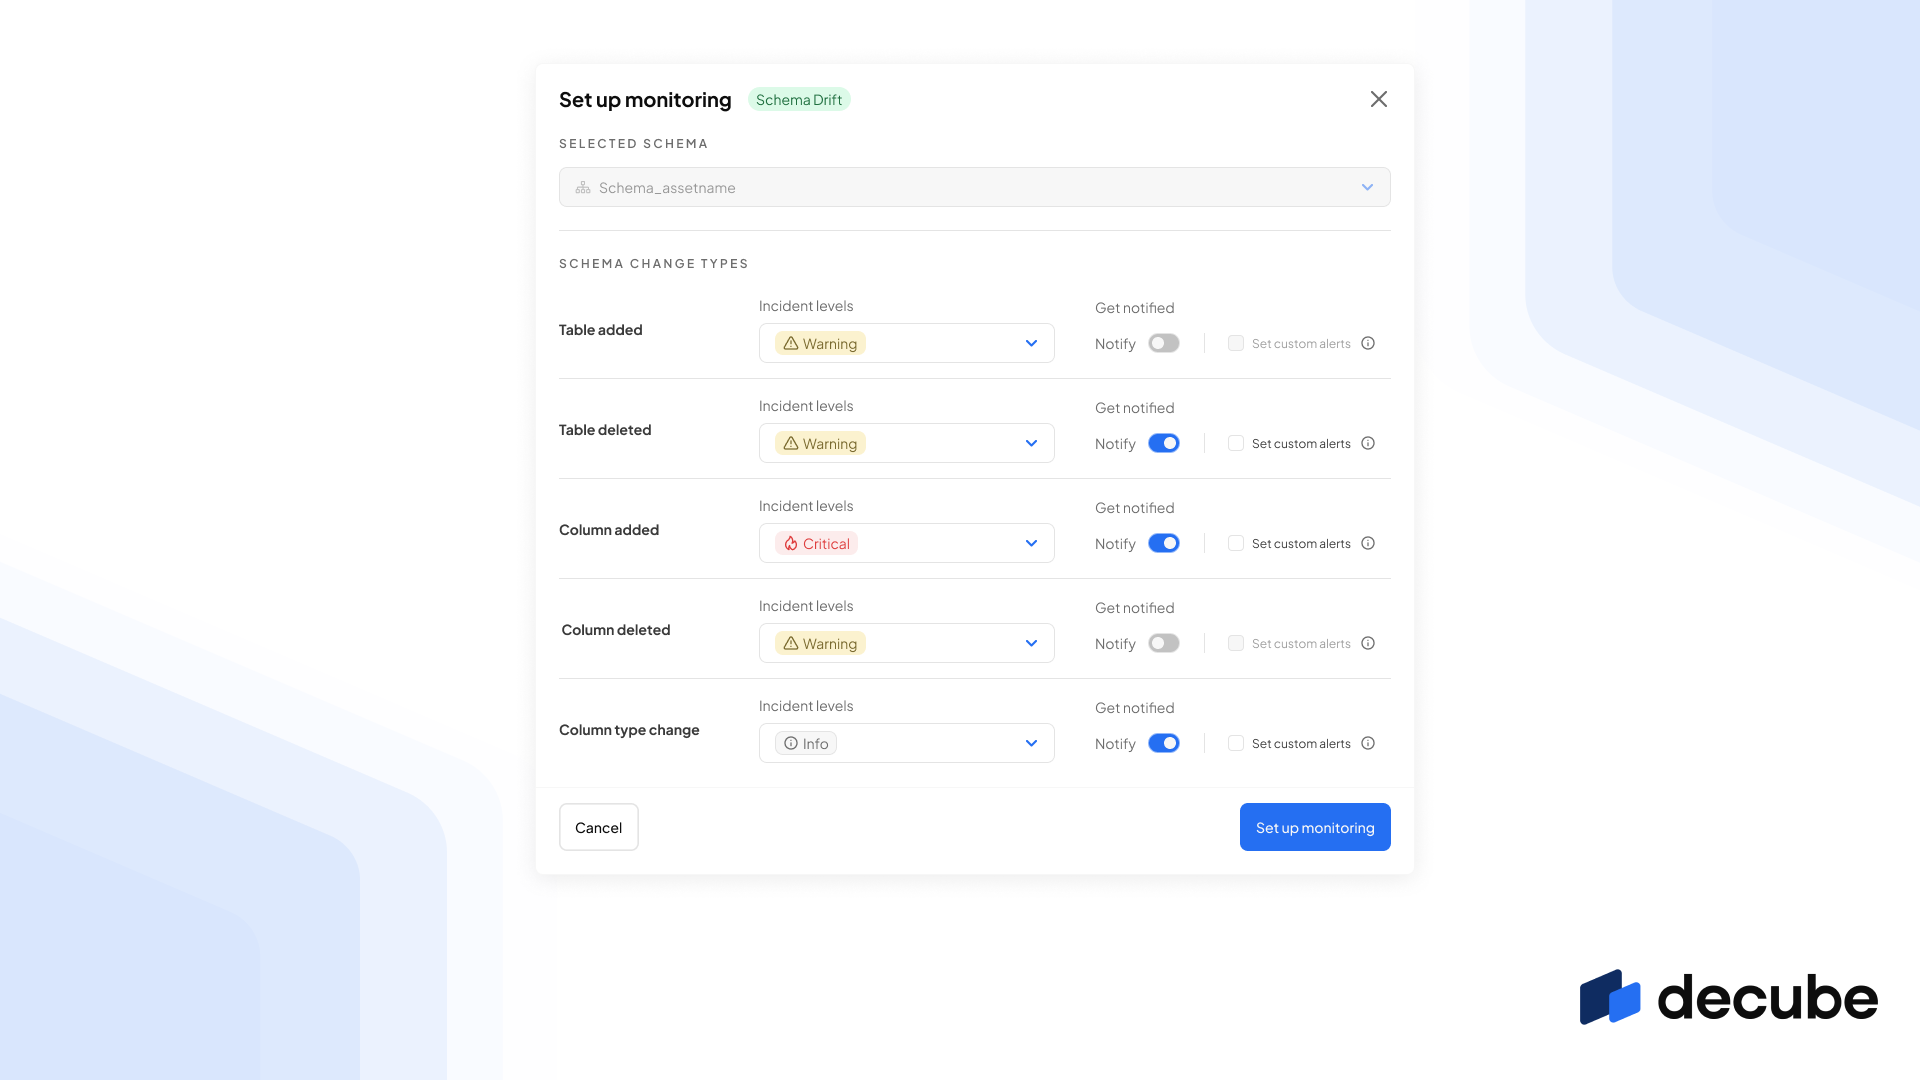Click the Set up monitoring button
This screenshot has width=1920, height=1080.
(1315, 827)
